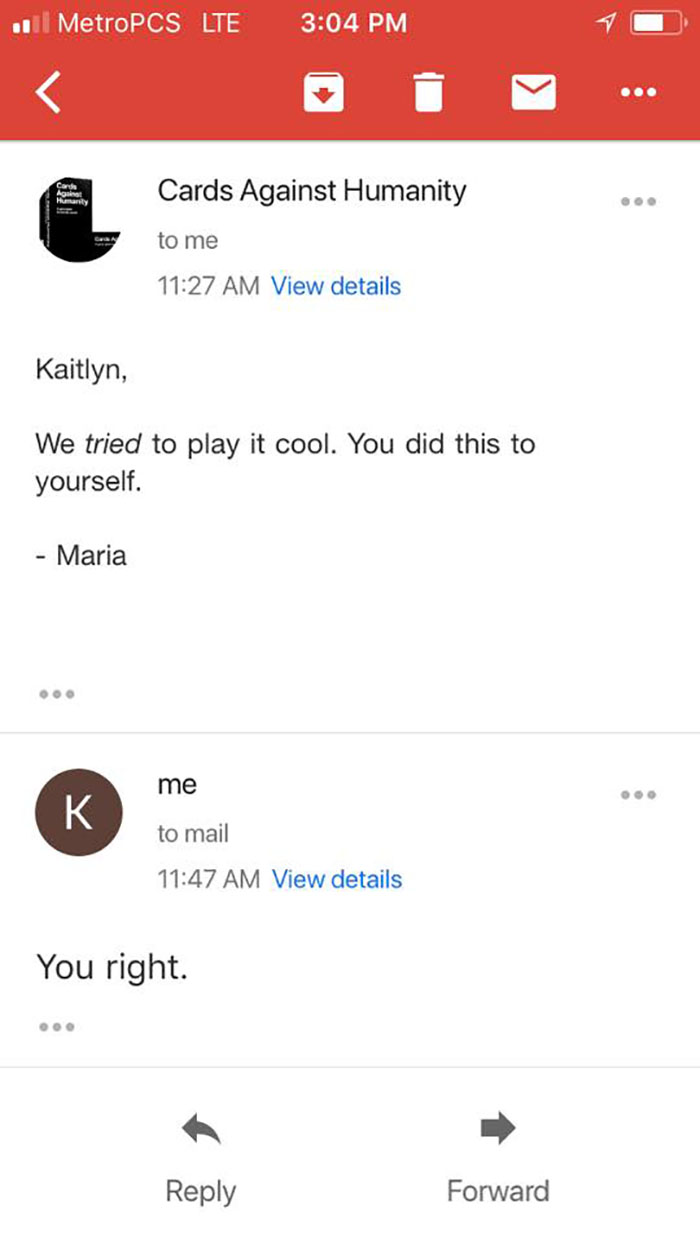View details of the 11:47 AM reply
The height and width of the screenshot is (1244, 700).
coord(336,879)
